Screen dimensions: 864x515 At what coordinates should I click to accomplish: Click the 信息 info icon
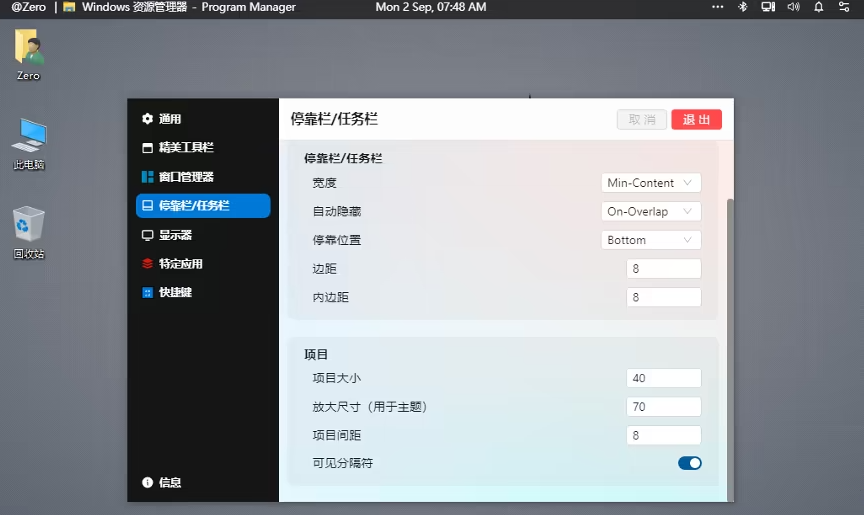point(148,482)
